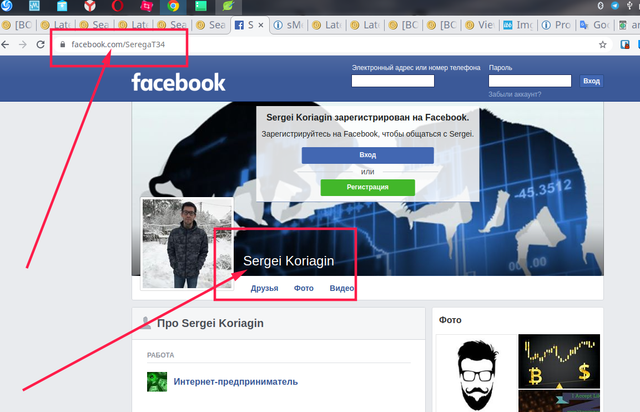Image resolution: width=640 pixels, height=412 pixels.
Task: Click the green workplace icon under Работа
Action: pyautogui.click(x=157, y=382)
